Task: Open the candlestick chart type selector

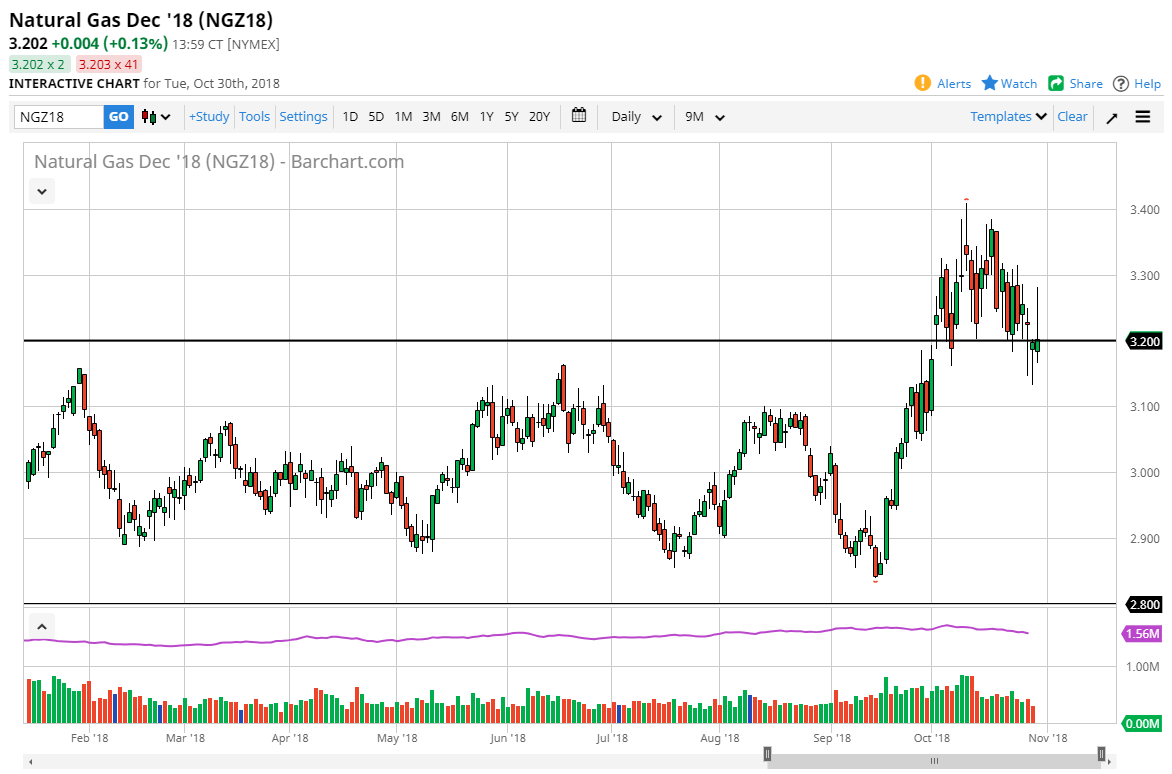Action: tap(155, 117)
